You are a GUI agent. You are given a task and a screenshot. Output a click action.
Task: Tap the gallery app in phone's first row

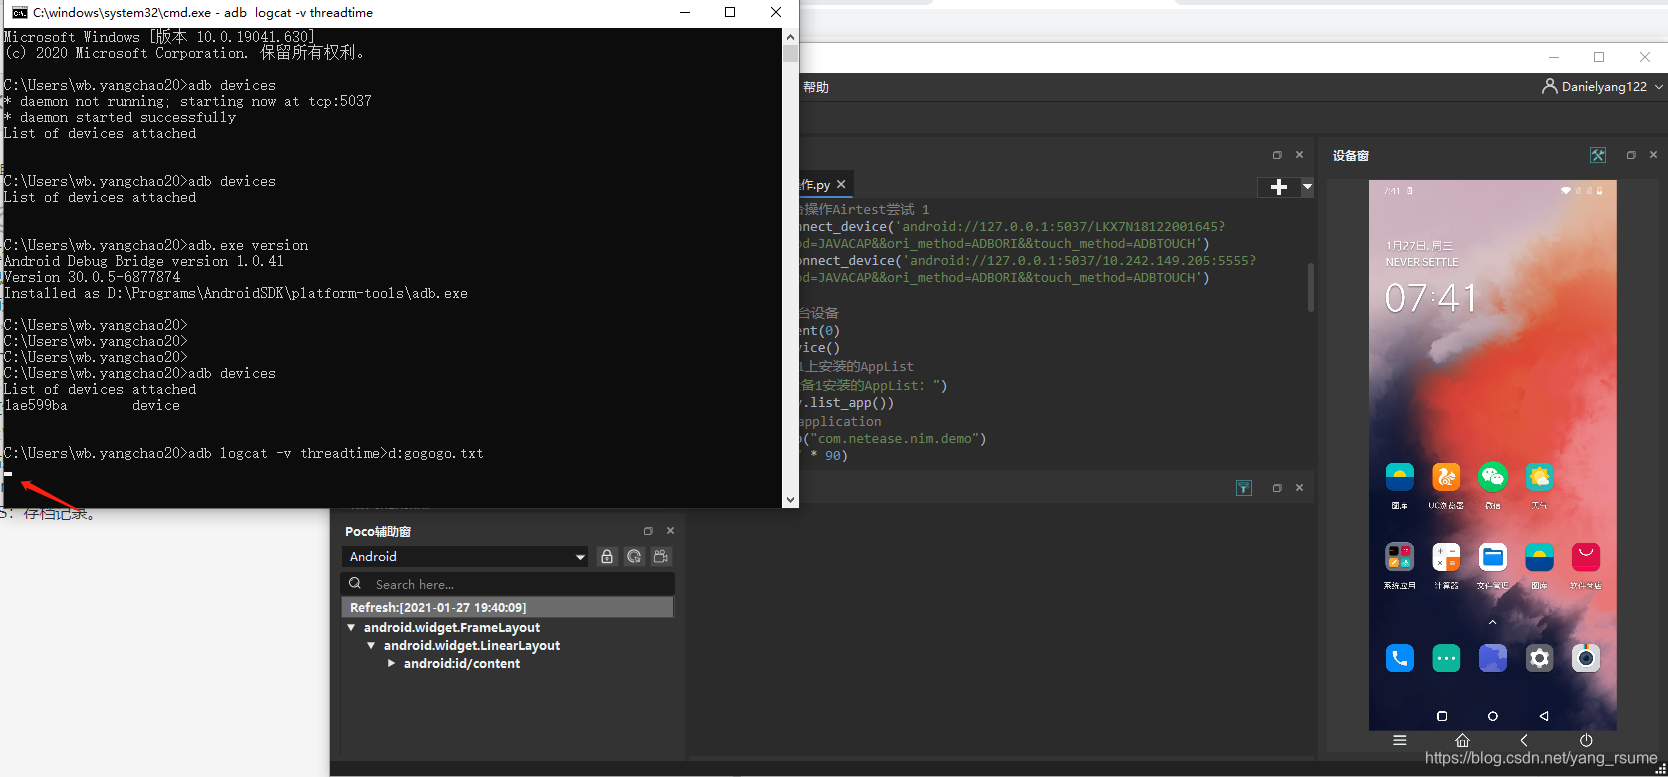pyautogui.click(x=1400, y=477)
